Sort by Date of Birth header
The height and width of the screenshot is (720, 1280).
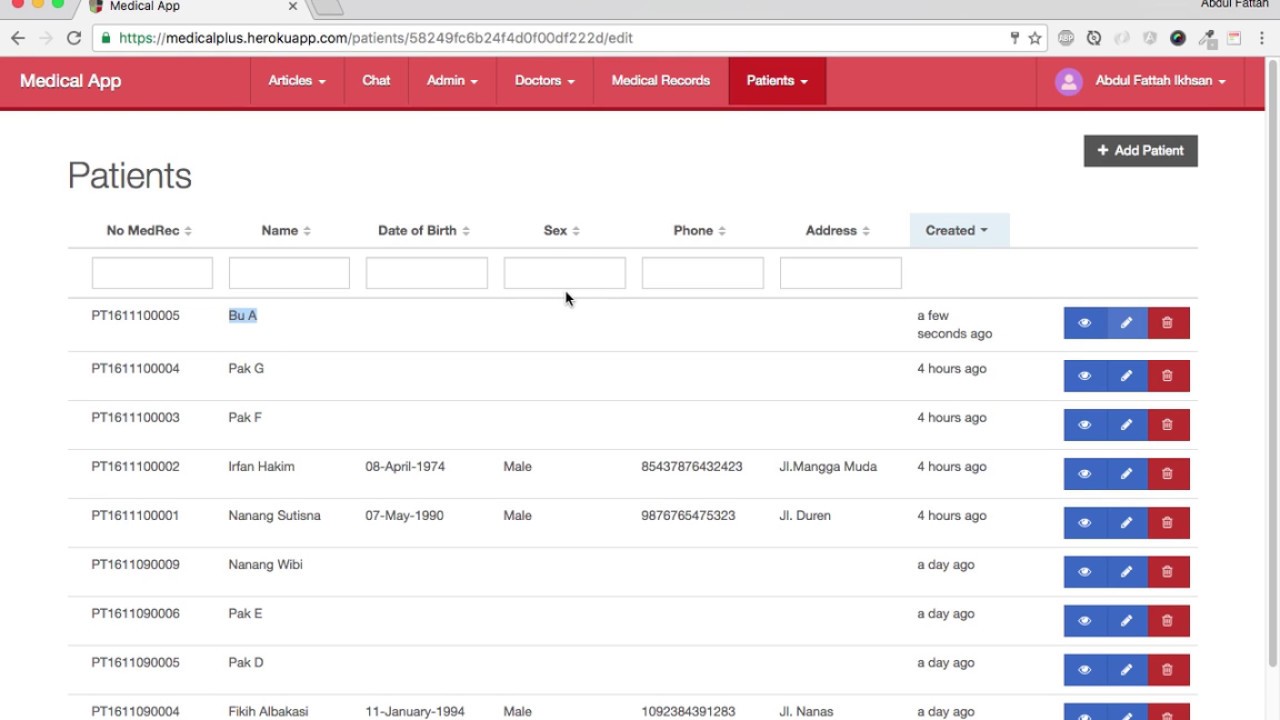424,230
